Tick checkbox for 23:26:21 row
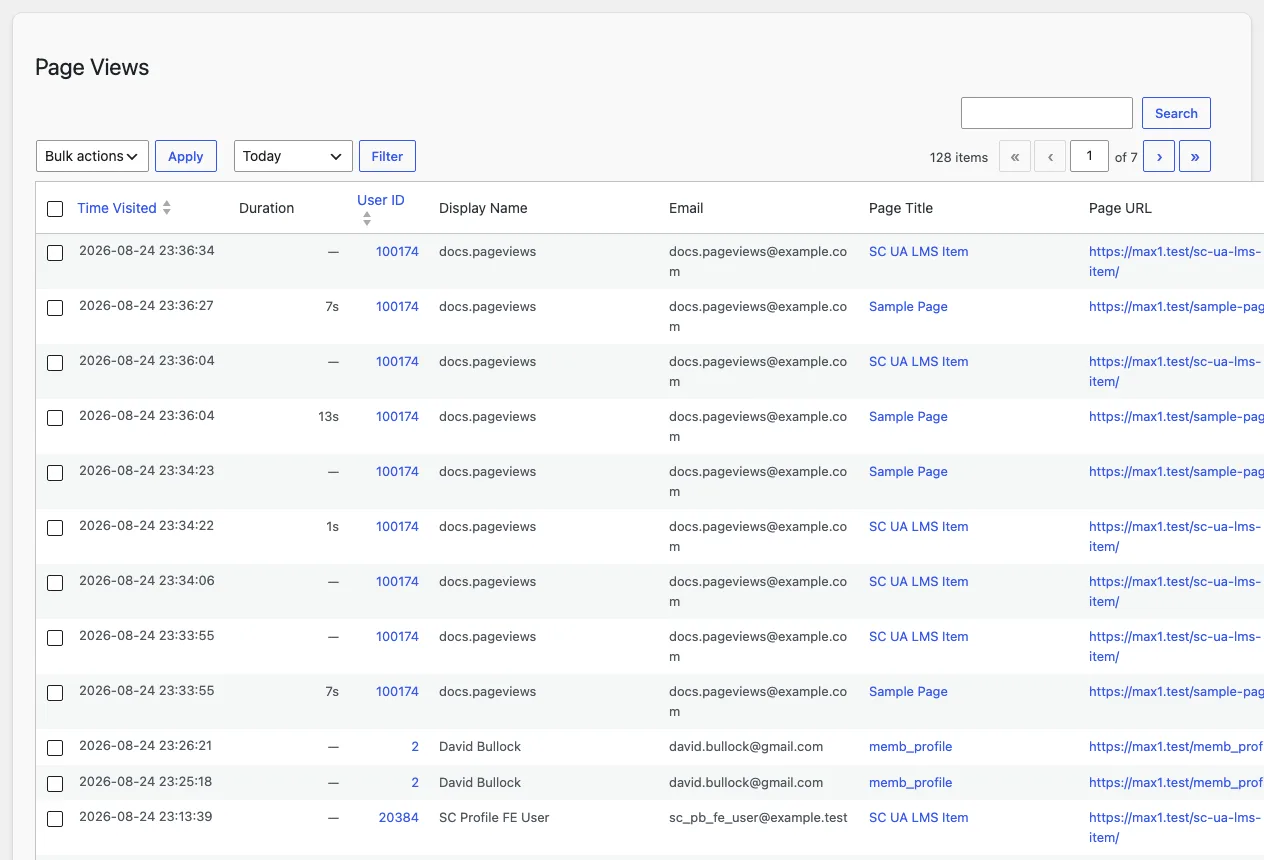 tap(55, 748)
